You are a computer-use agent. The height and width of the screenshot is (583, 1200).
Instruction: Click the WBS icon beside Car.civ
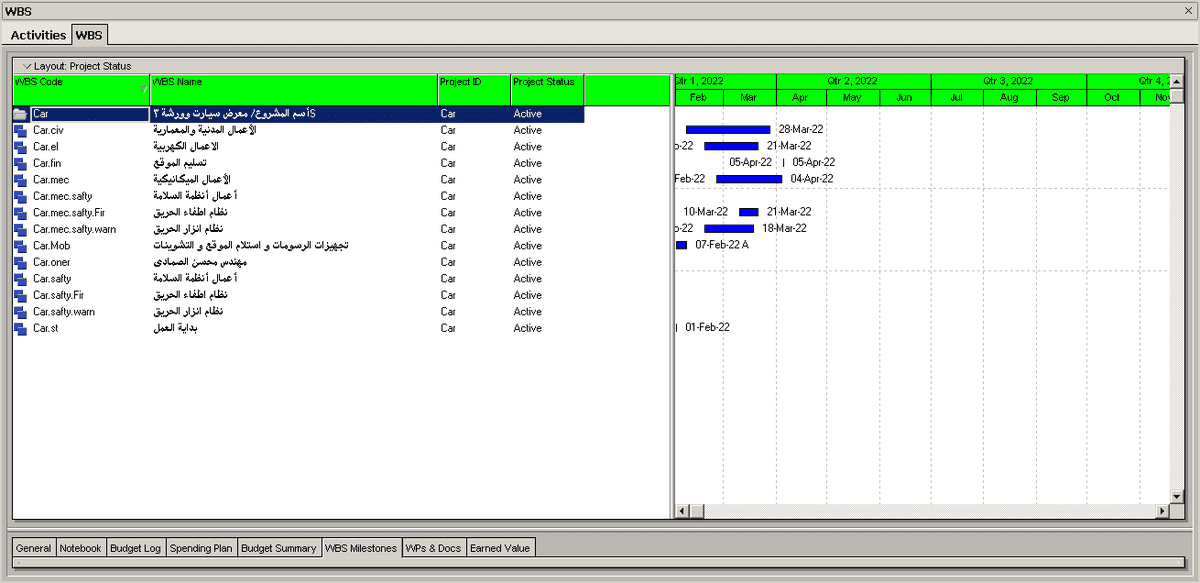(20, 130)
